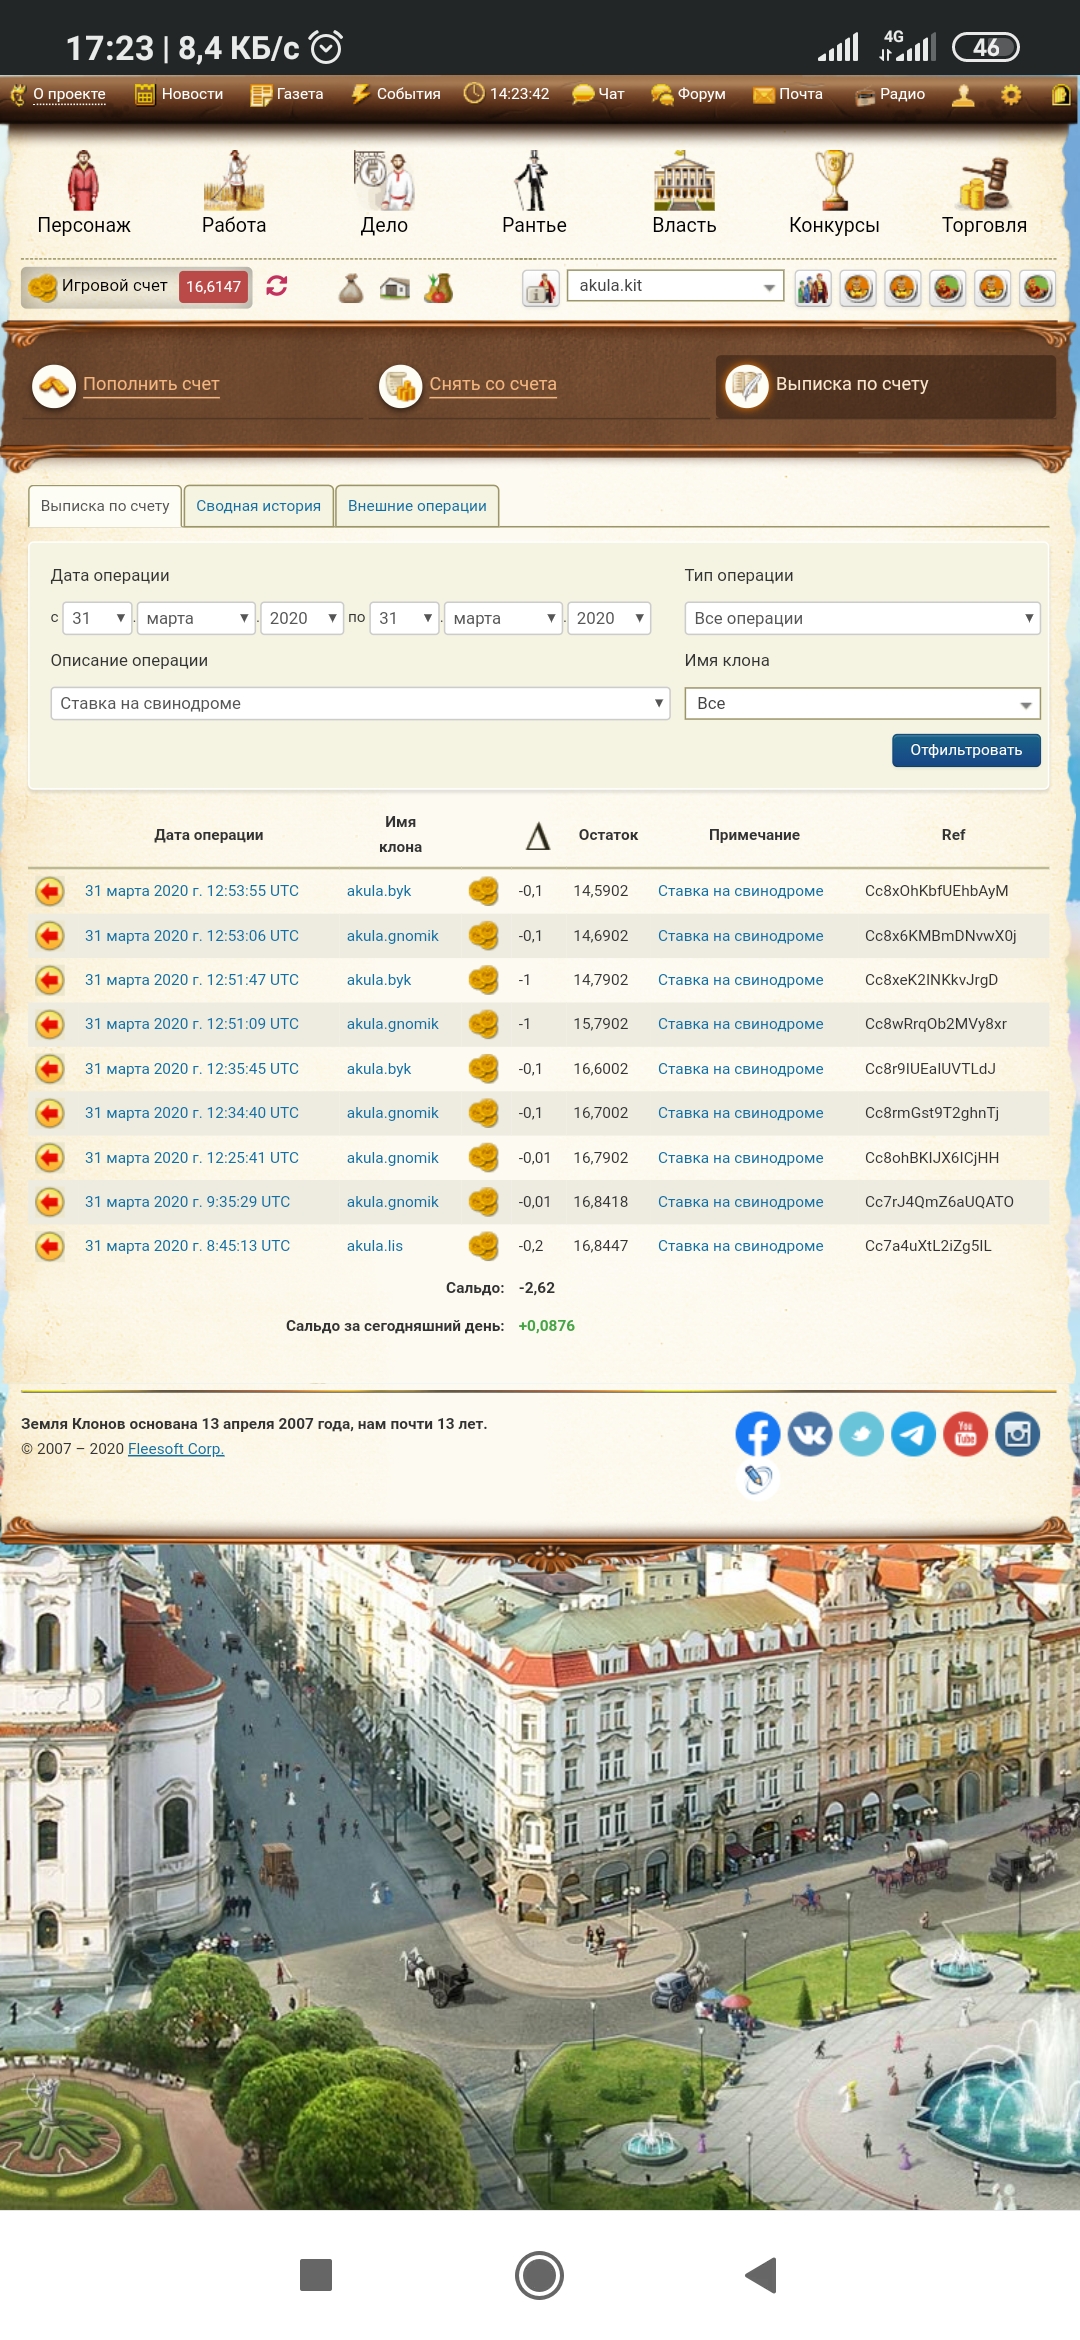Click the YouTube social icon
The image size is (1080, 2340).
[965, 1435]
